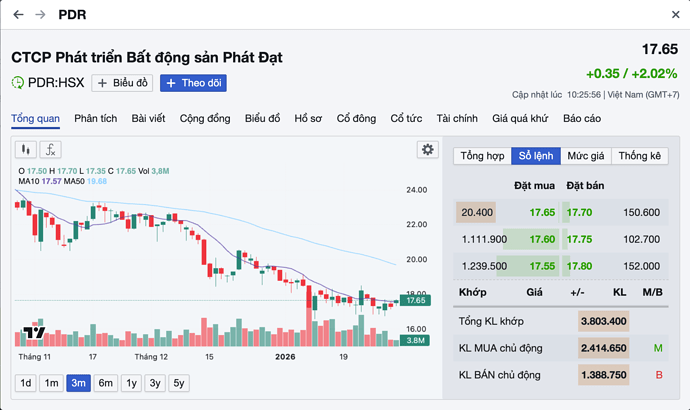Select the 6m time range

coord(105,383)
